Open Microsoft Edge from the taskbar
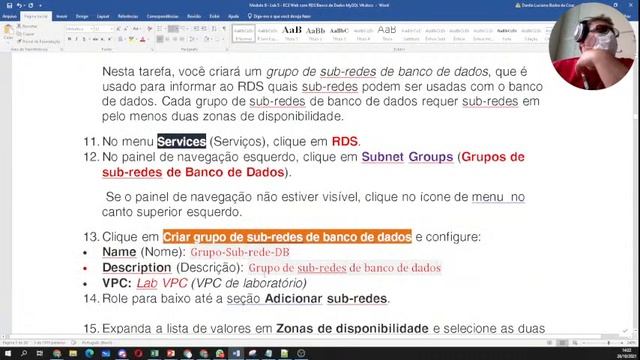 tap(89, 353)
